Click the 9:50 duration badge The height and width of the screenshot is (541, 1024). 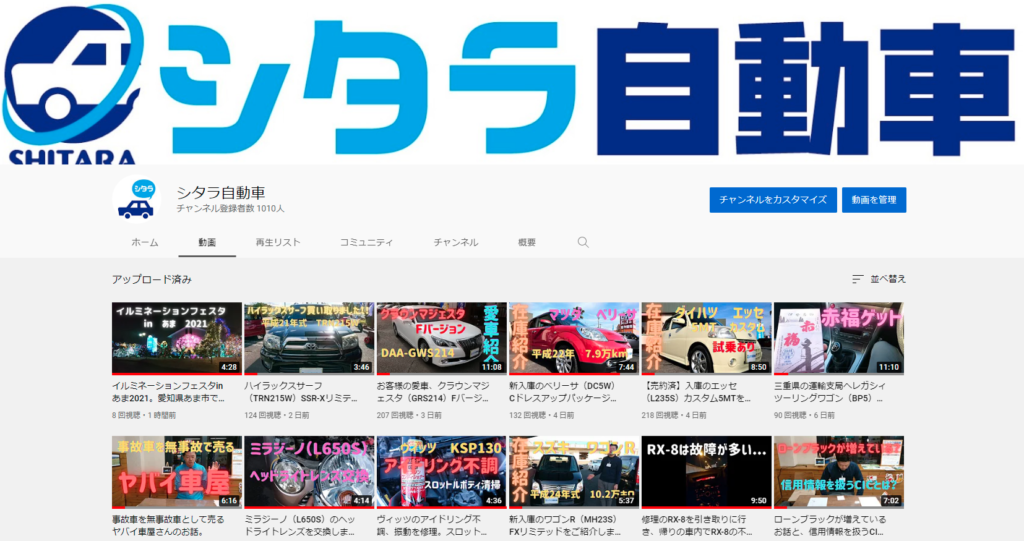tap(758, 500)
